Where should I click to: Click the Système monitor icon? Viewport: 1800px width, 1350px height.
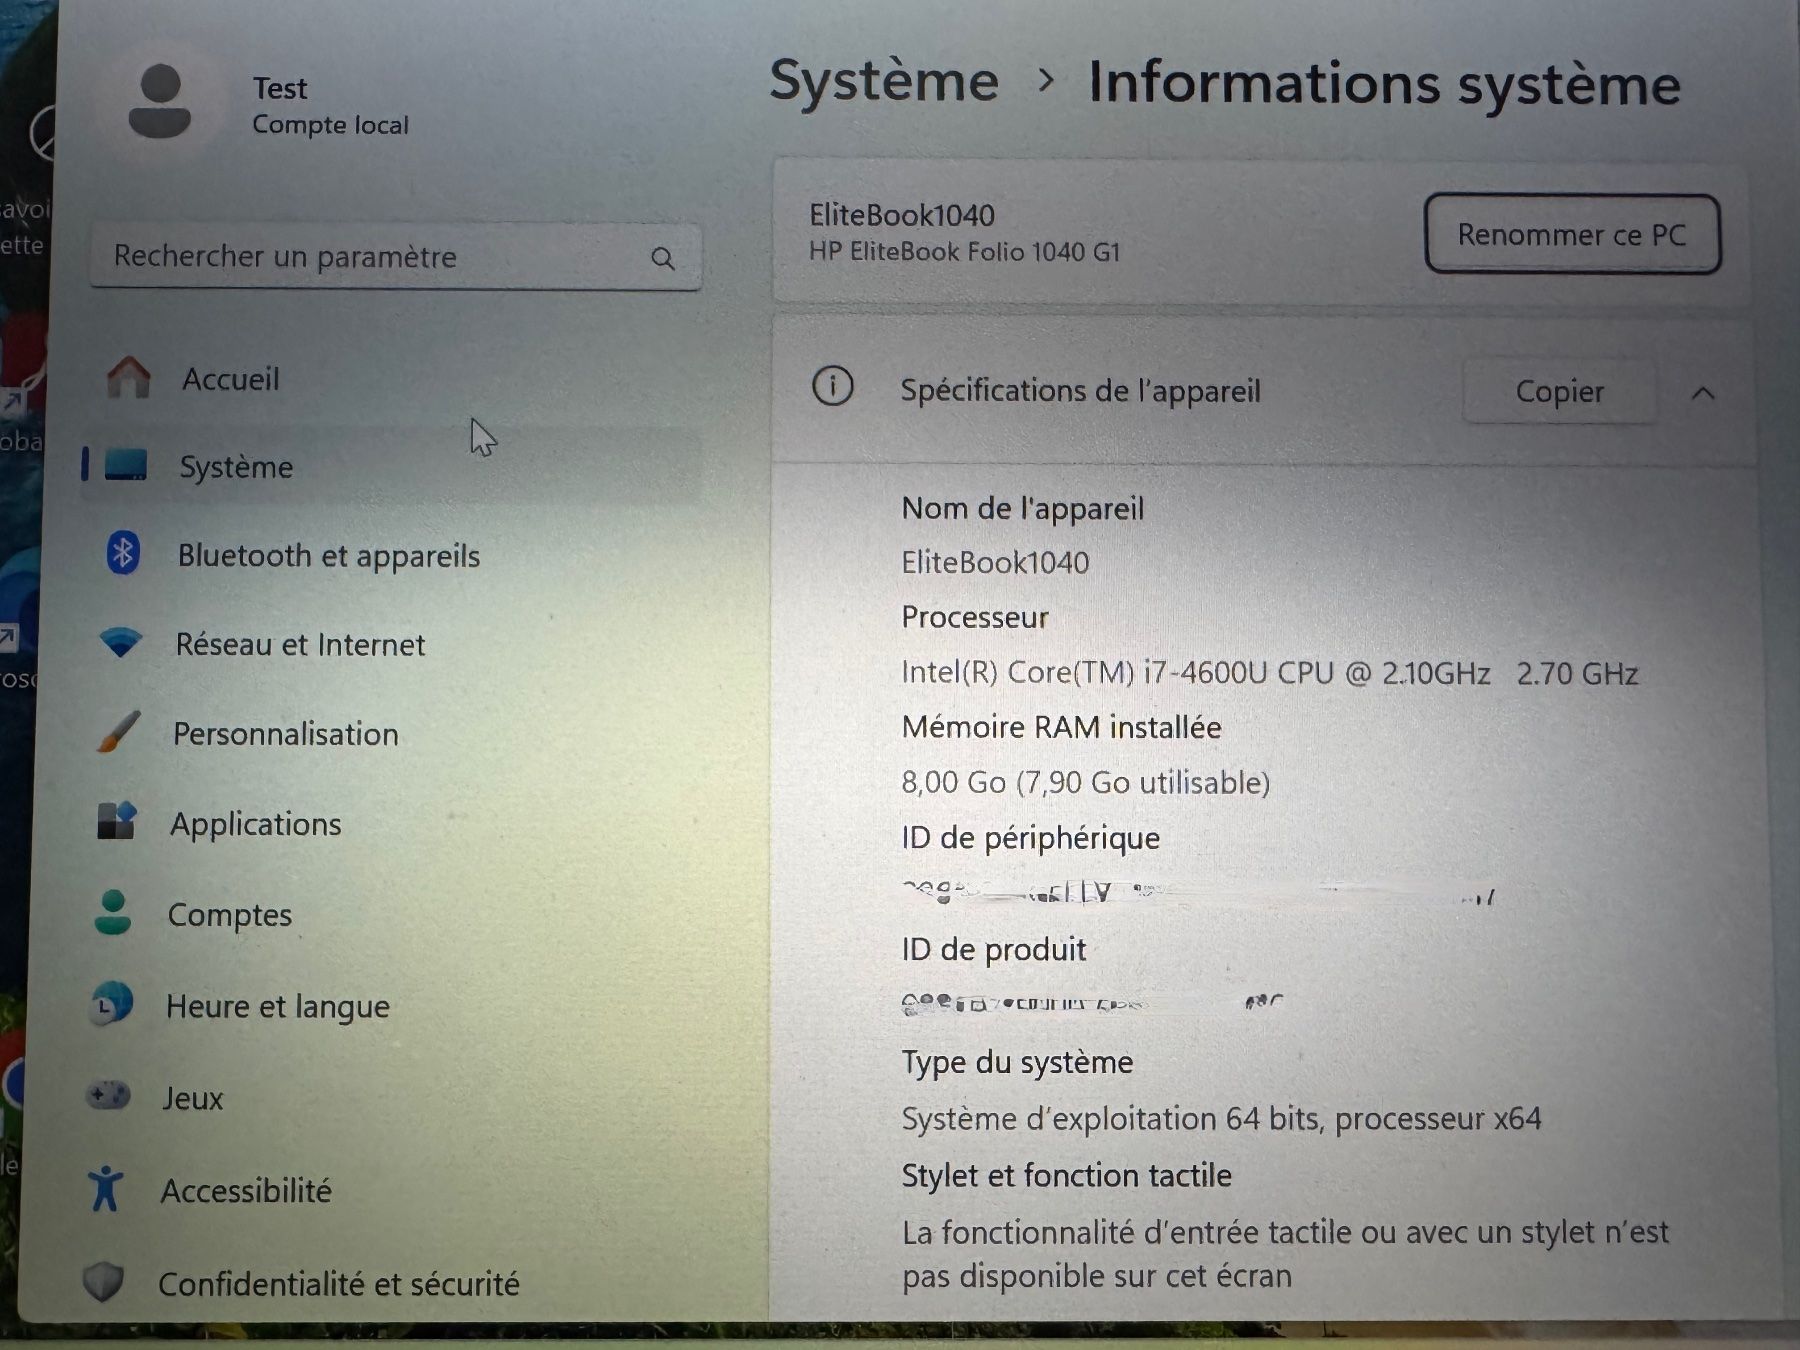[126, 465]
